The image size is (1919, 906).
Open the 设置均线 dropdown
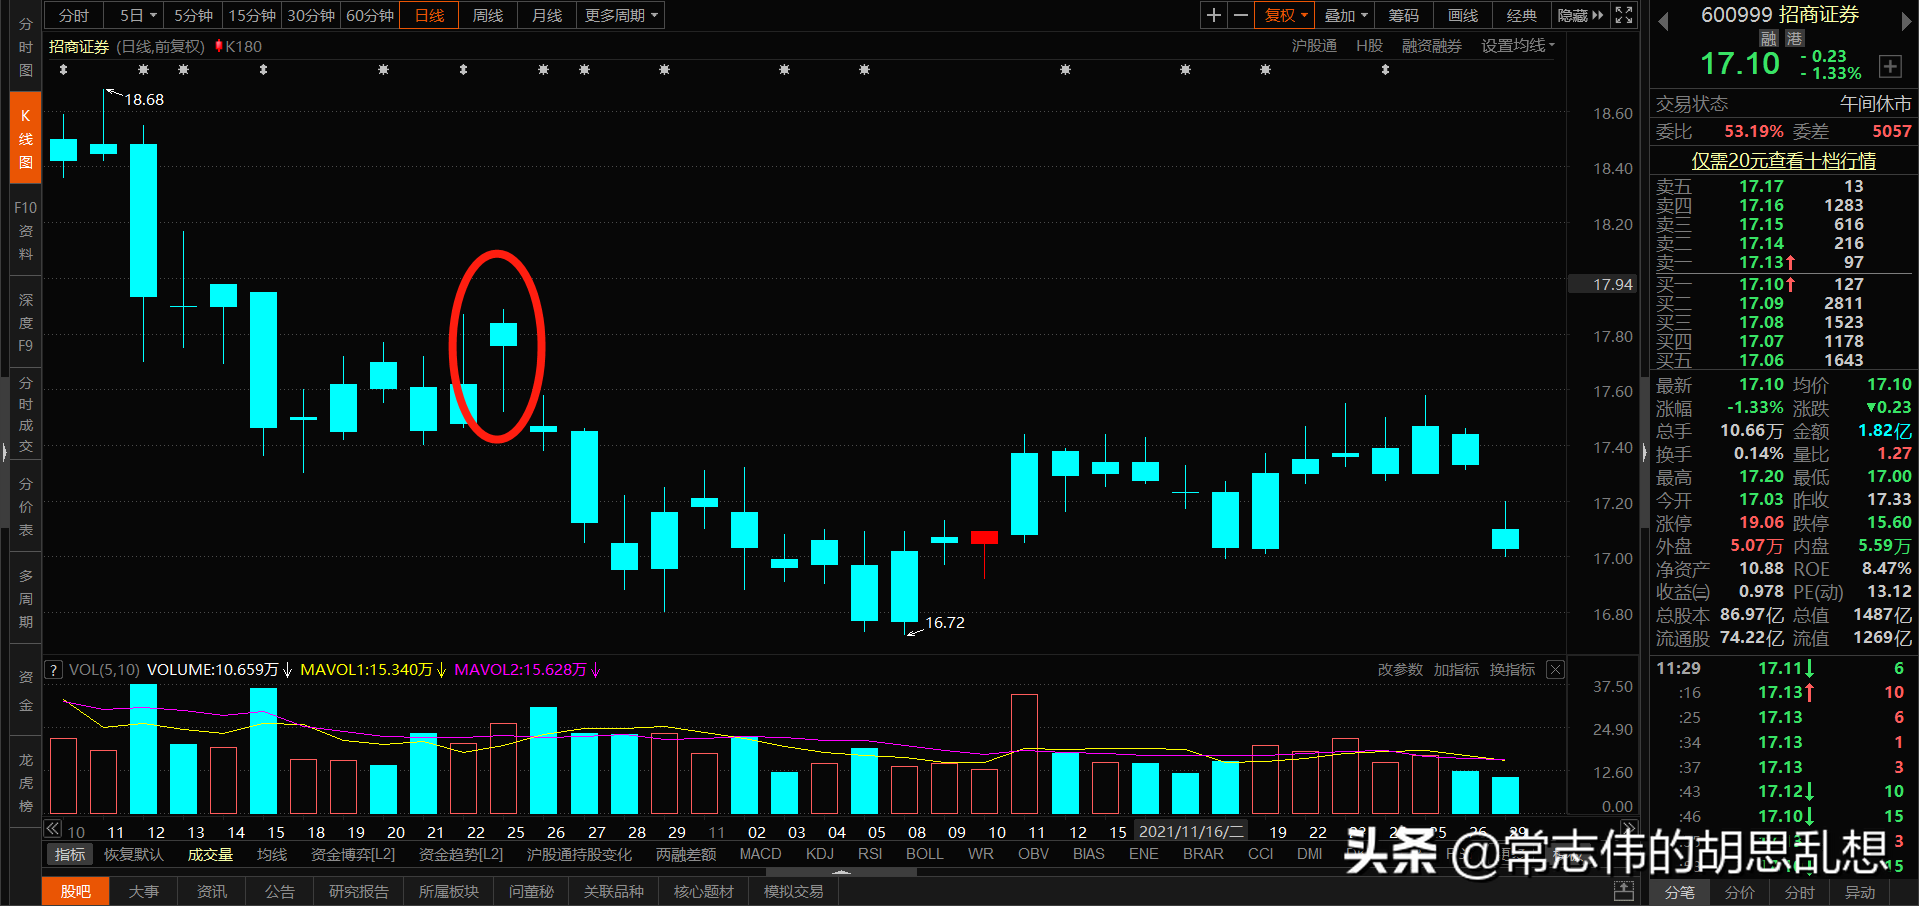tap(1516, 45)
